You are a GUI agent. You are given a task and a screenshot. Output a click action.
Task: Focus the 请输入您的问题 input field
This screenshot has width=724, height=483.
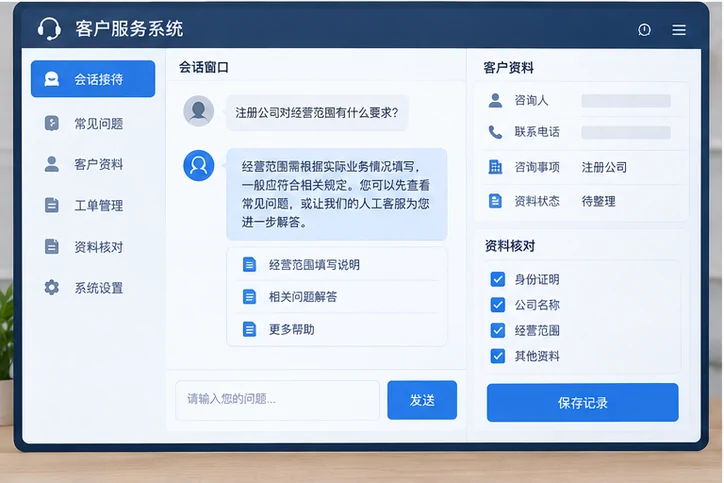pos(278,400)
